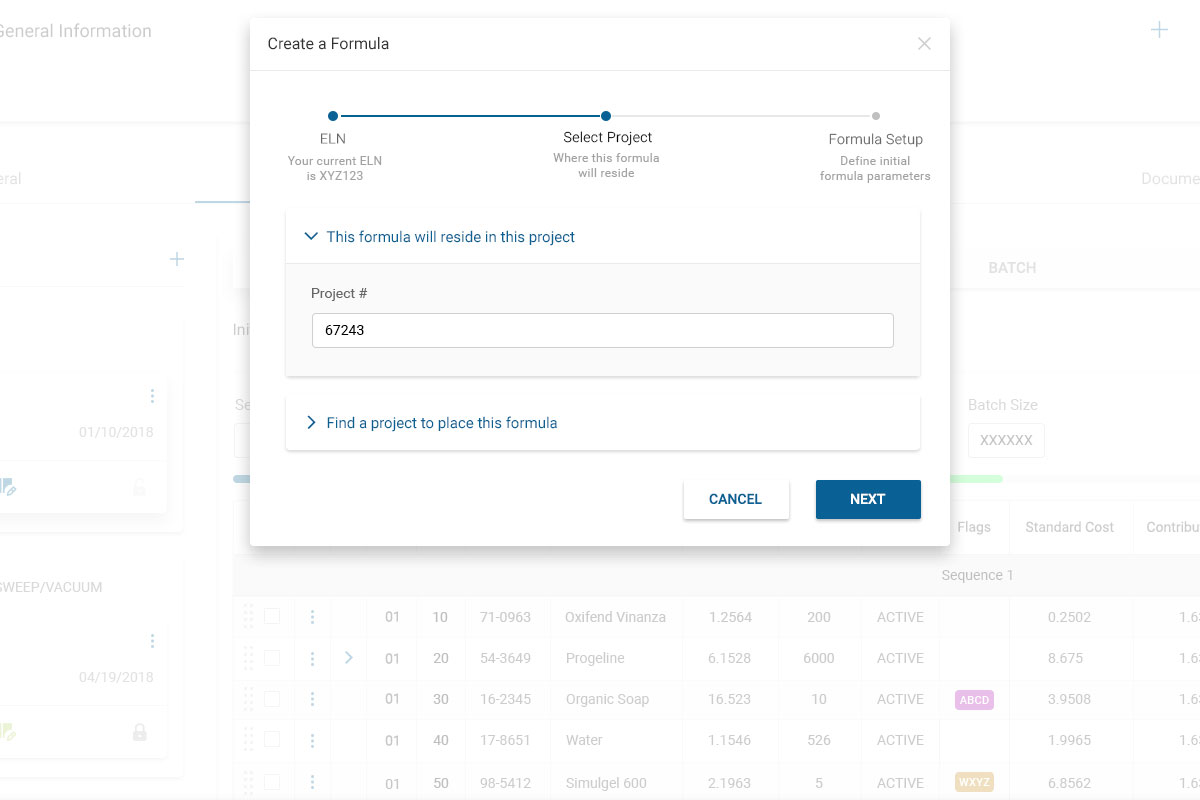This screenshot has width=1200, height=800.
Task: Expand the Progeline row chevron
Action: click(349, 657)
